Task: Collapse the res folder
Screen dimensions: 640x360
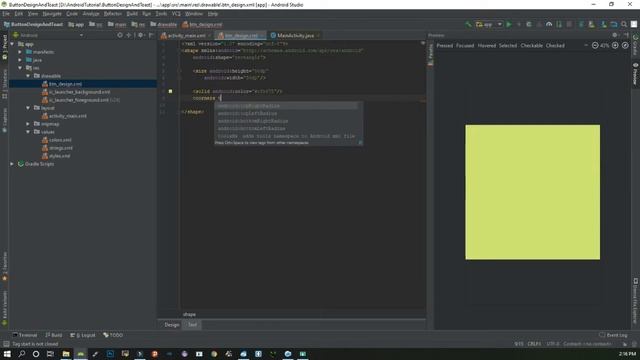Action: 20,68
